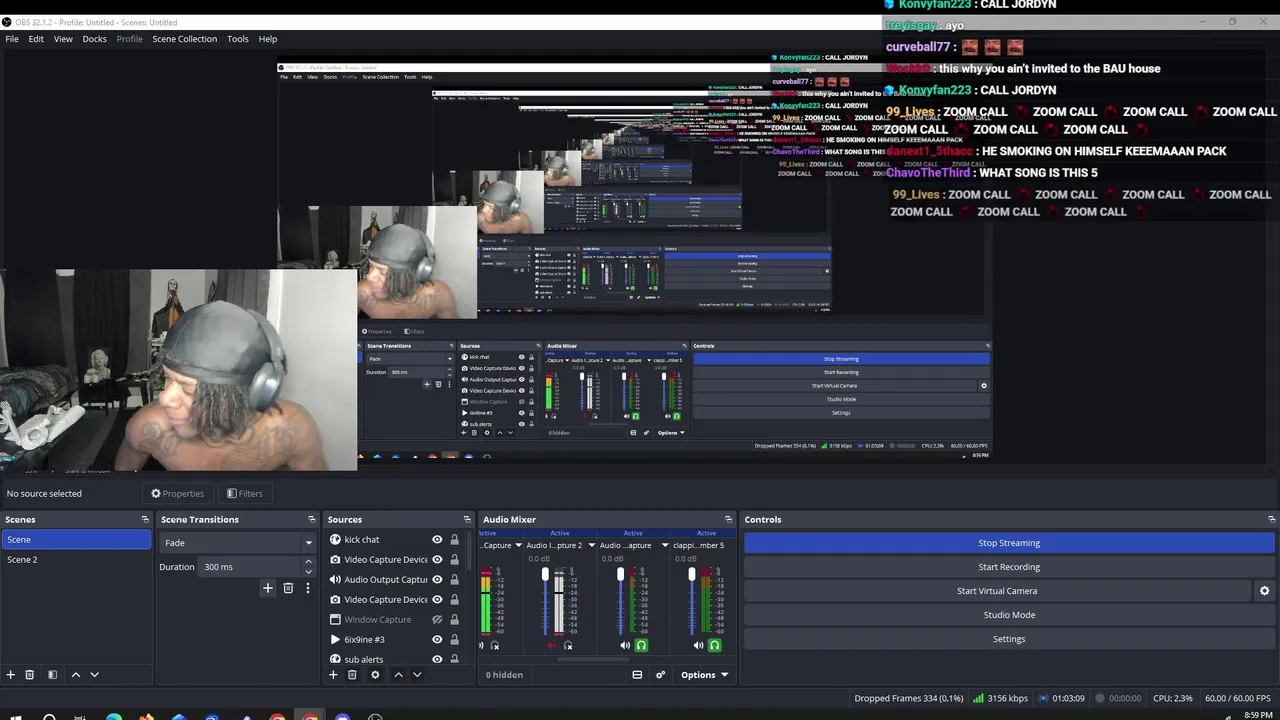Add a configurable transition with plus icon
This screenshot has width=1280, height=720.
click(x=267, y=588)
